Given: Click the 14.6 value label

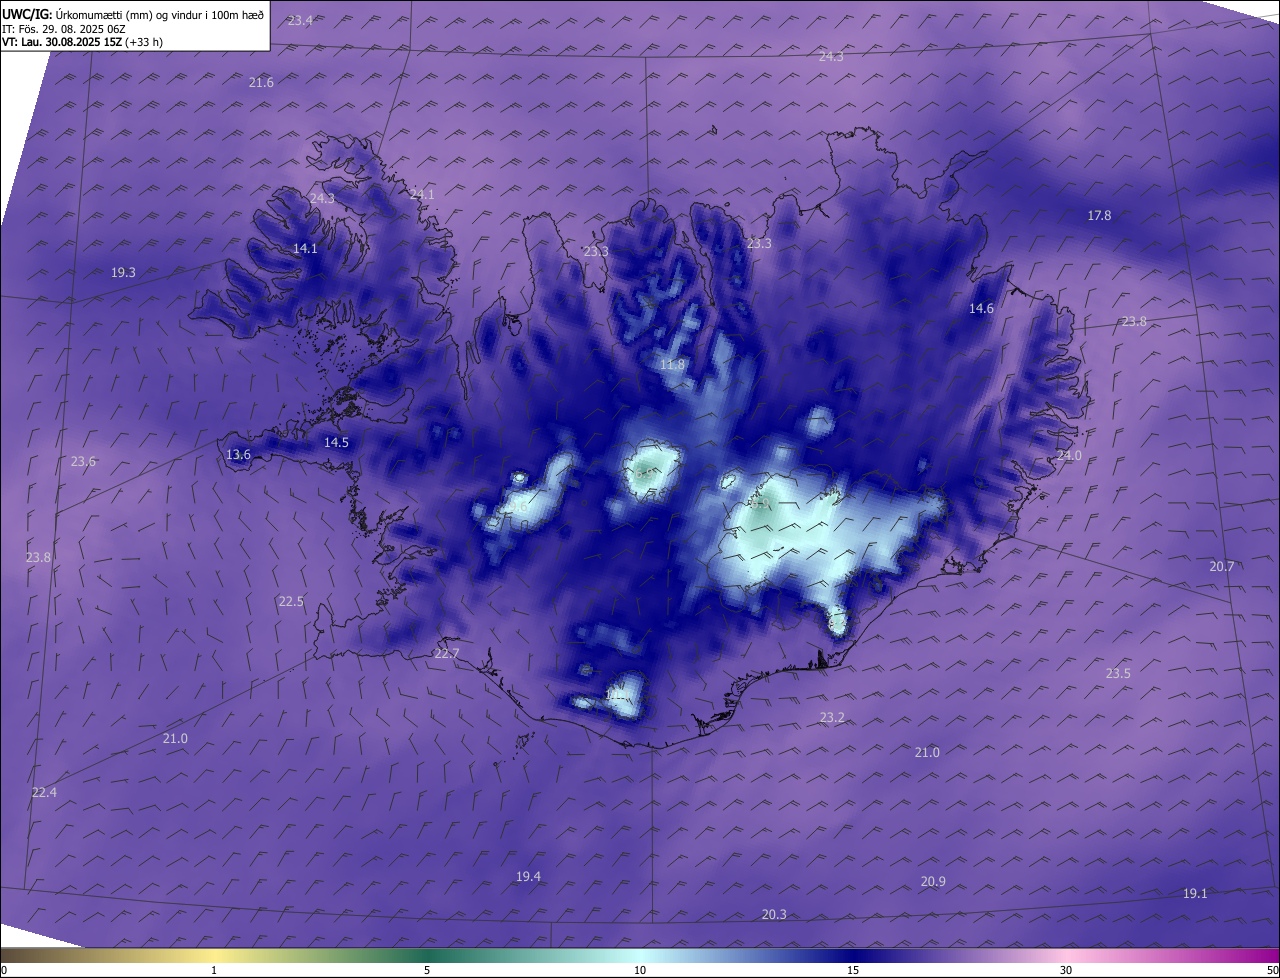Looking at the screenshot, I should coord(981,309).
